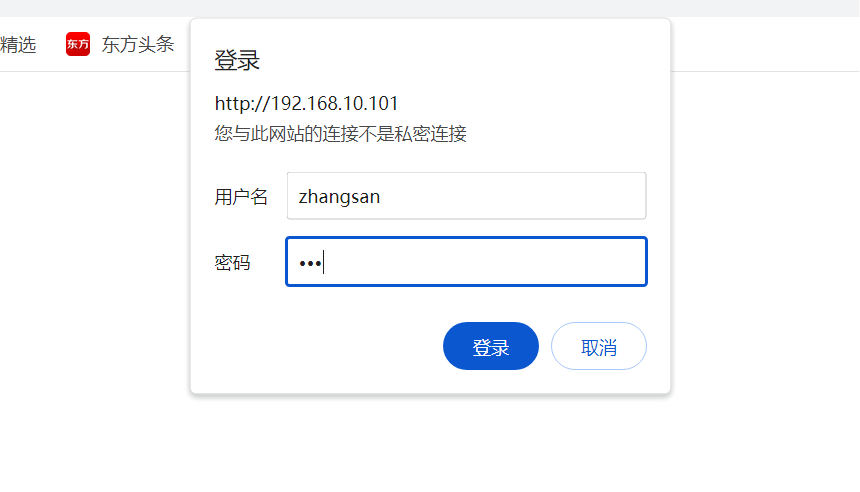
Task: Click blank page area below the dialog
Action: coord(430,444)
